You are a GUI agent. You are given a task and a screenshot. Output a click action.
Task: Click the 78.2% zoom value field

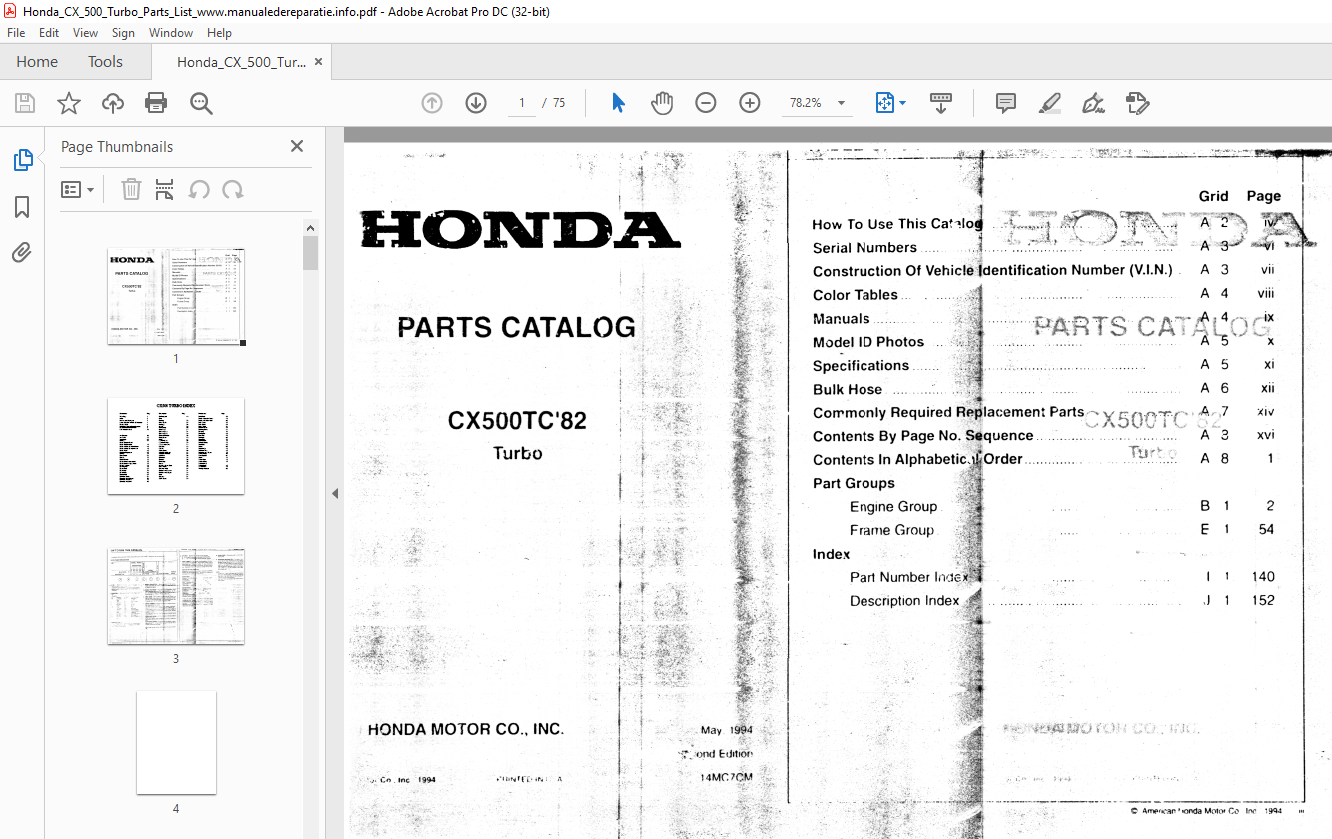[805, 103]
